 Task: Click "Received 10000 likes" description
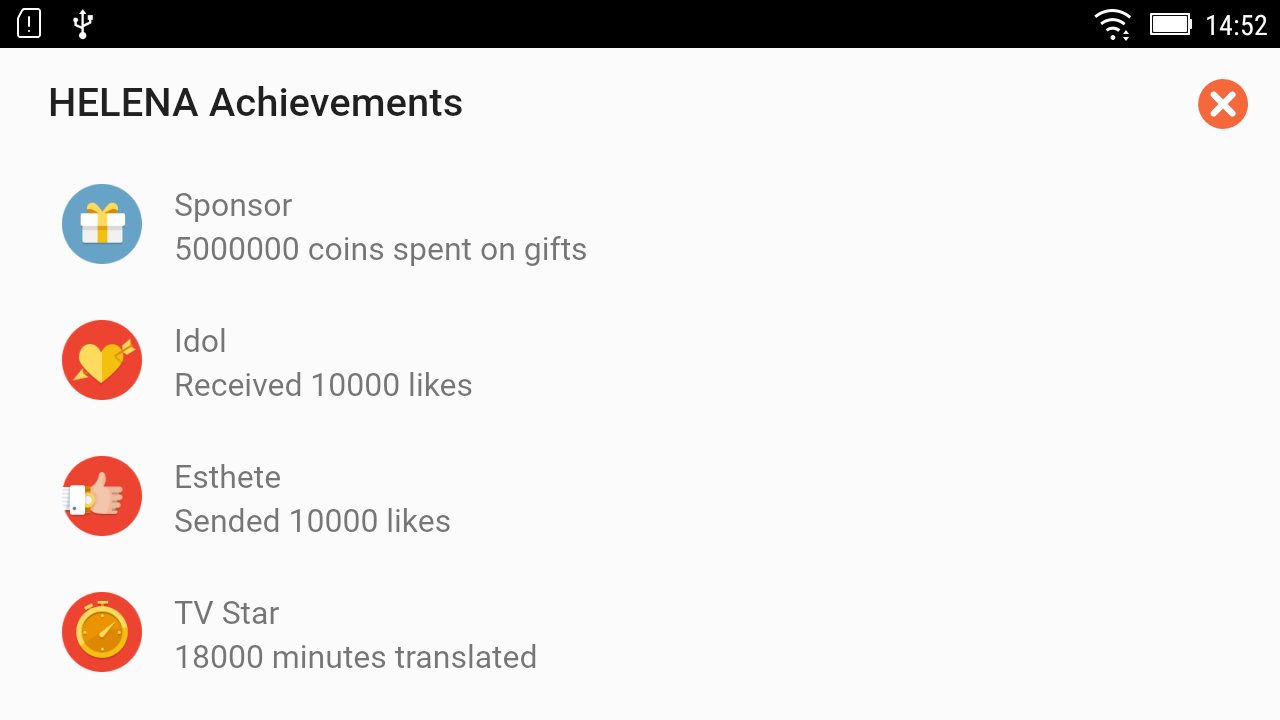point(323,385)
